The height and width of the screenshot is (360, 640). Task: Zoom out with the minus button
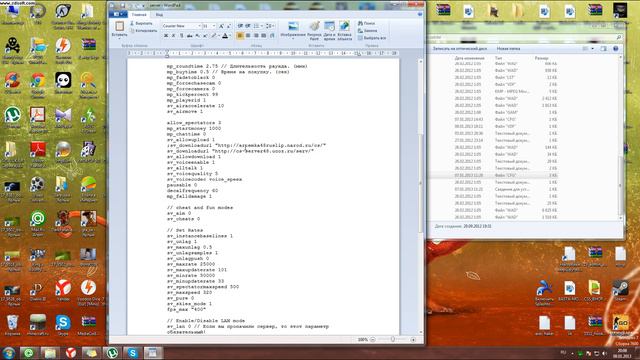pos(373,339)
